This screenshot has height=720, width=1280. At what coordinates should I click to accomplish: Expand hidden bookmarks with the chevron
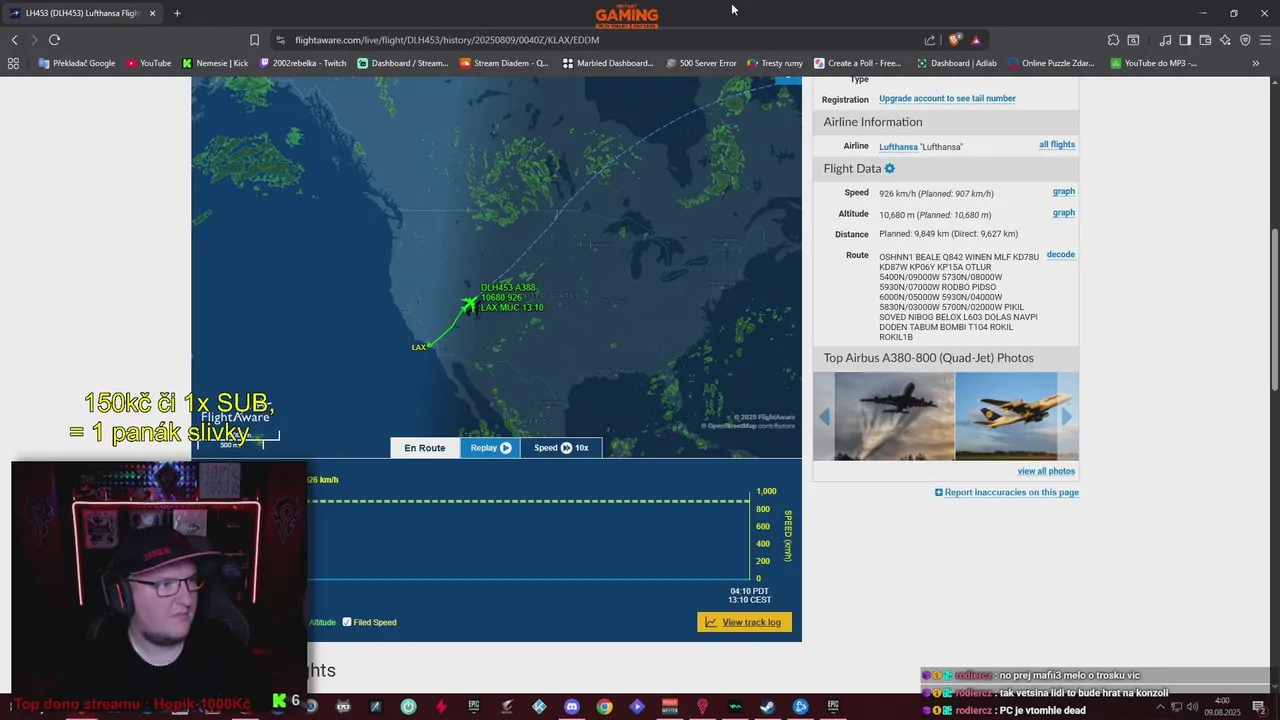point(1256,63)
